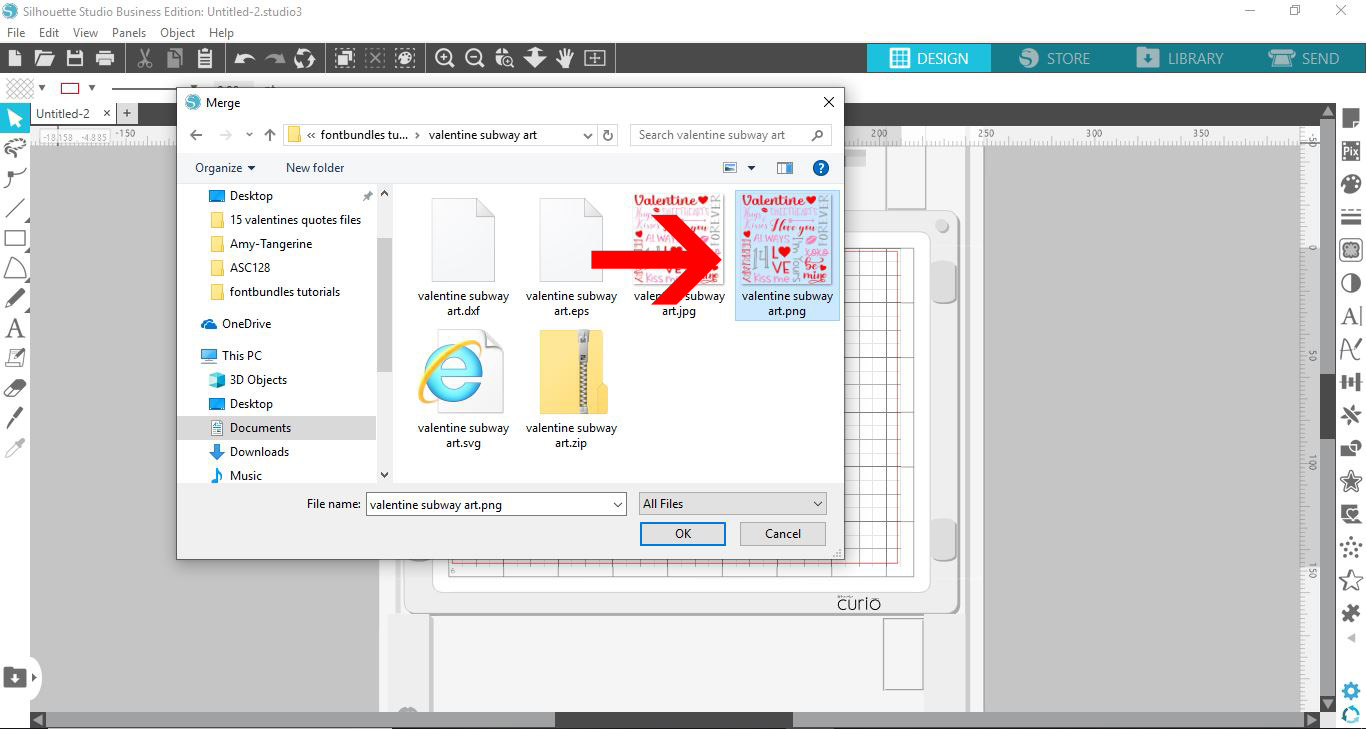
Task: Open the Preferences gear icon
Action: (x=1351, y=691)
